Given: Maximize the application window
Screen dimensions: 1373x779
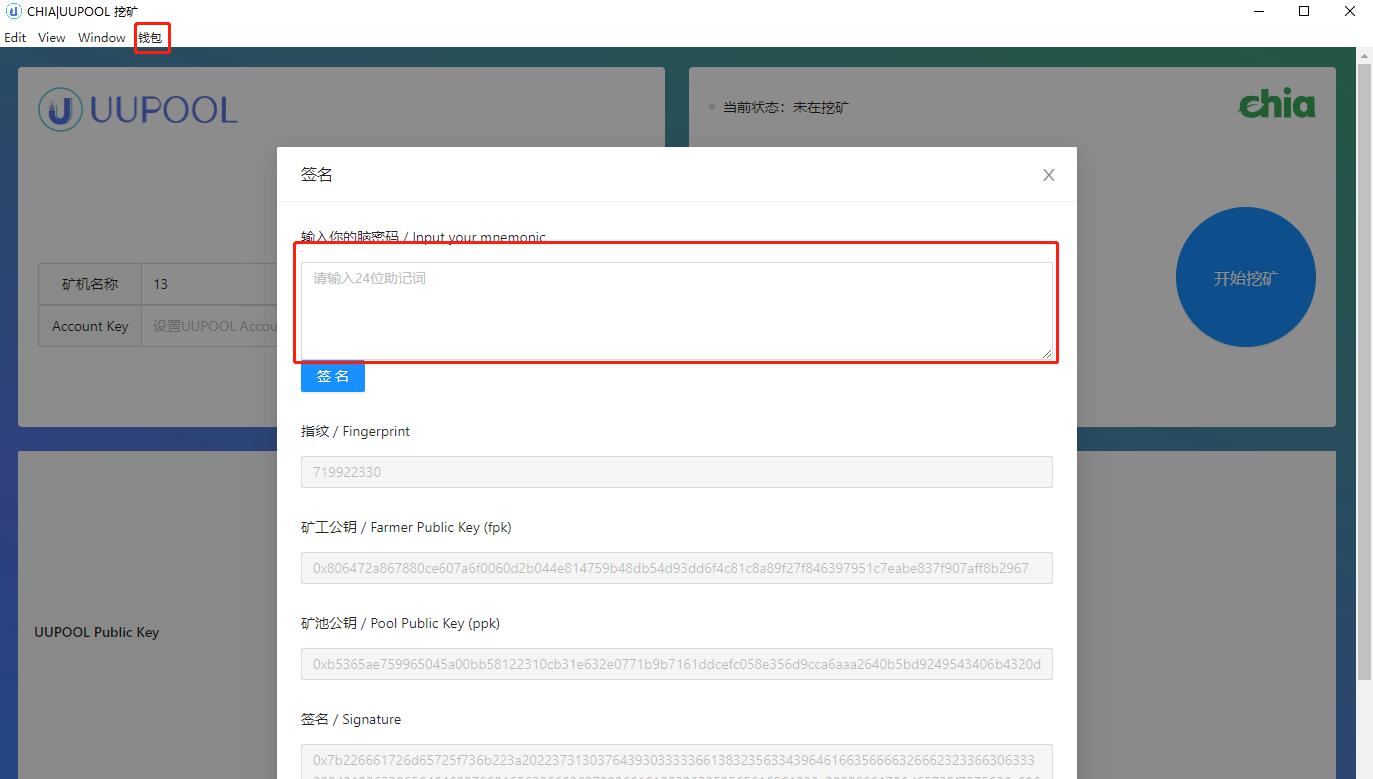Looking at the screenshot, I should click(x=1304, y=11).
